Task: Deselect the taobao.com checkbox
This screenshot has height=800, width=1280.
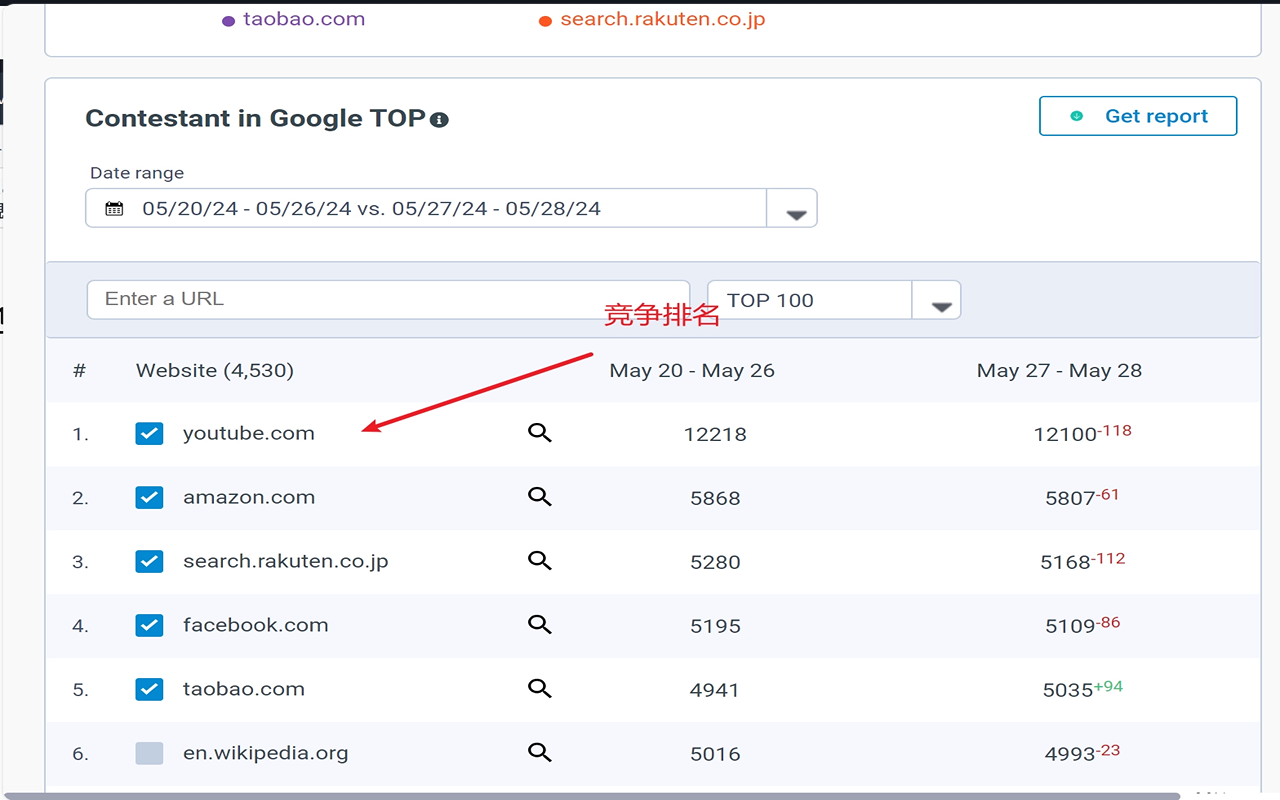Action: click(x=149, y=689)
